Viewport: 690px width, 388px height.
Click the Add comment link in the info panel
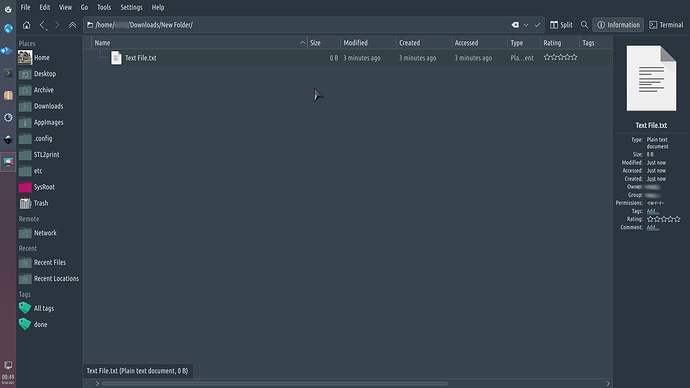(652, 227)
